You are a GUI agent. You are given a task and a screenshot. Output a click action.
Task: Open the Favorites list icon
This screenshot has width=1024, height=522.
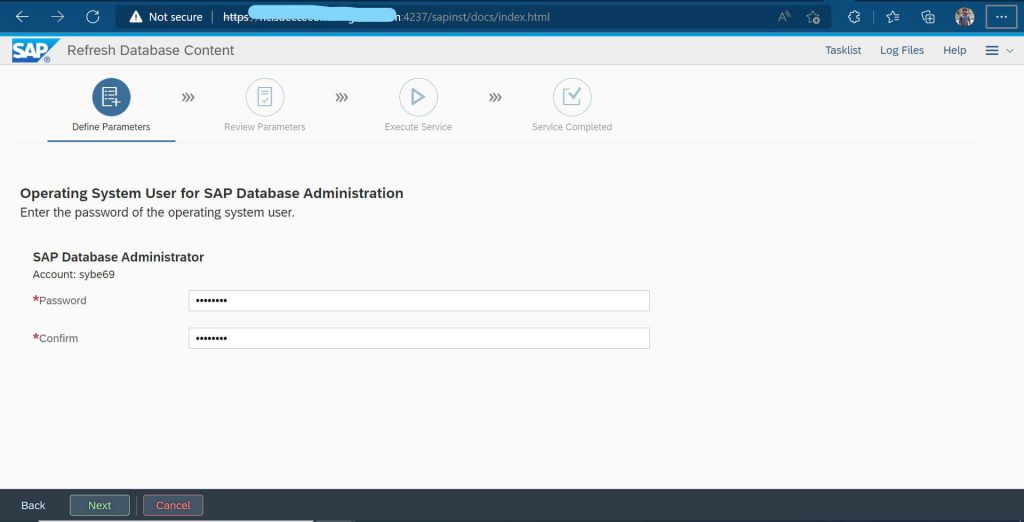tap(893, 17)
